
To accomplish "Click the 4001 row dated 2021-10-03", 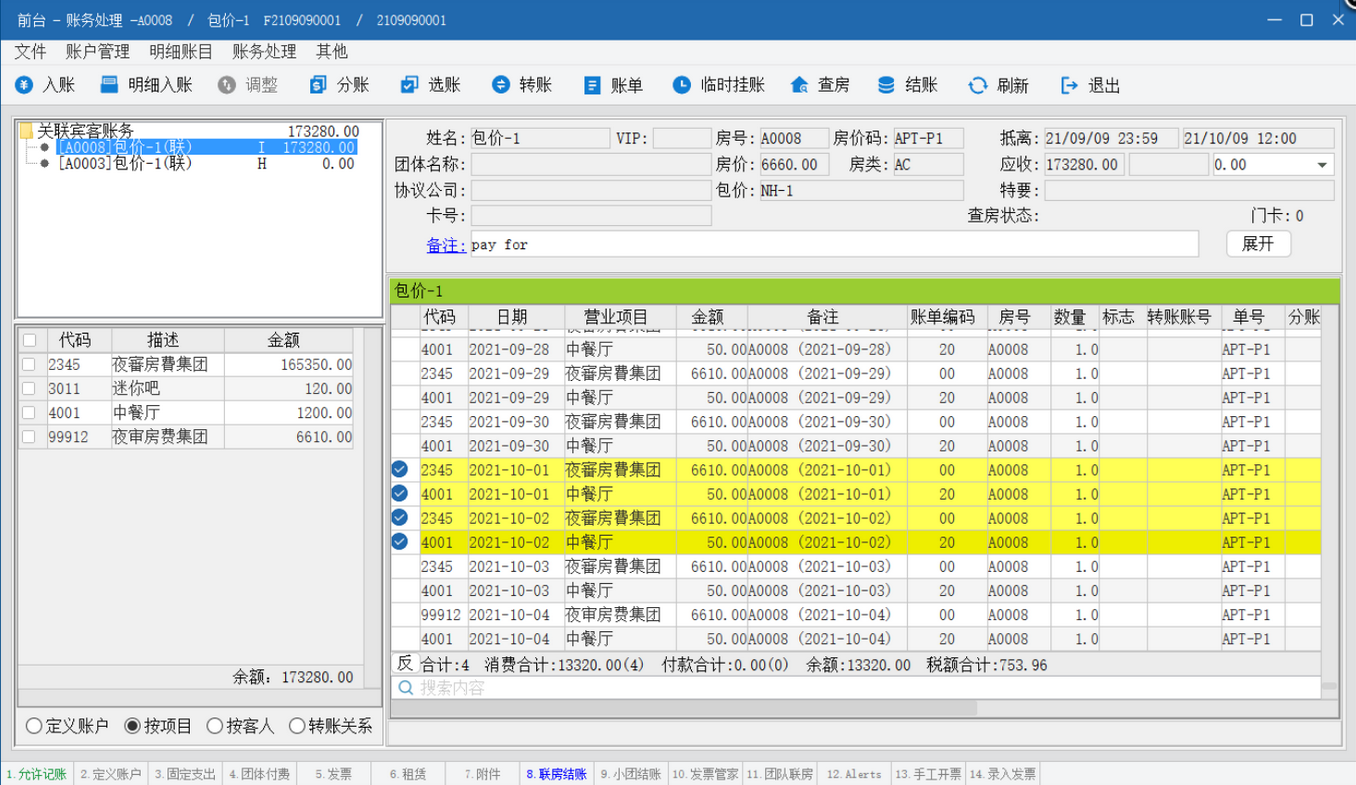I will [x=855, y=590].
